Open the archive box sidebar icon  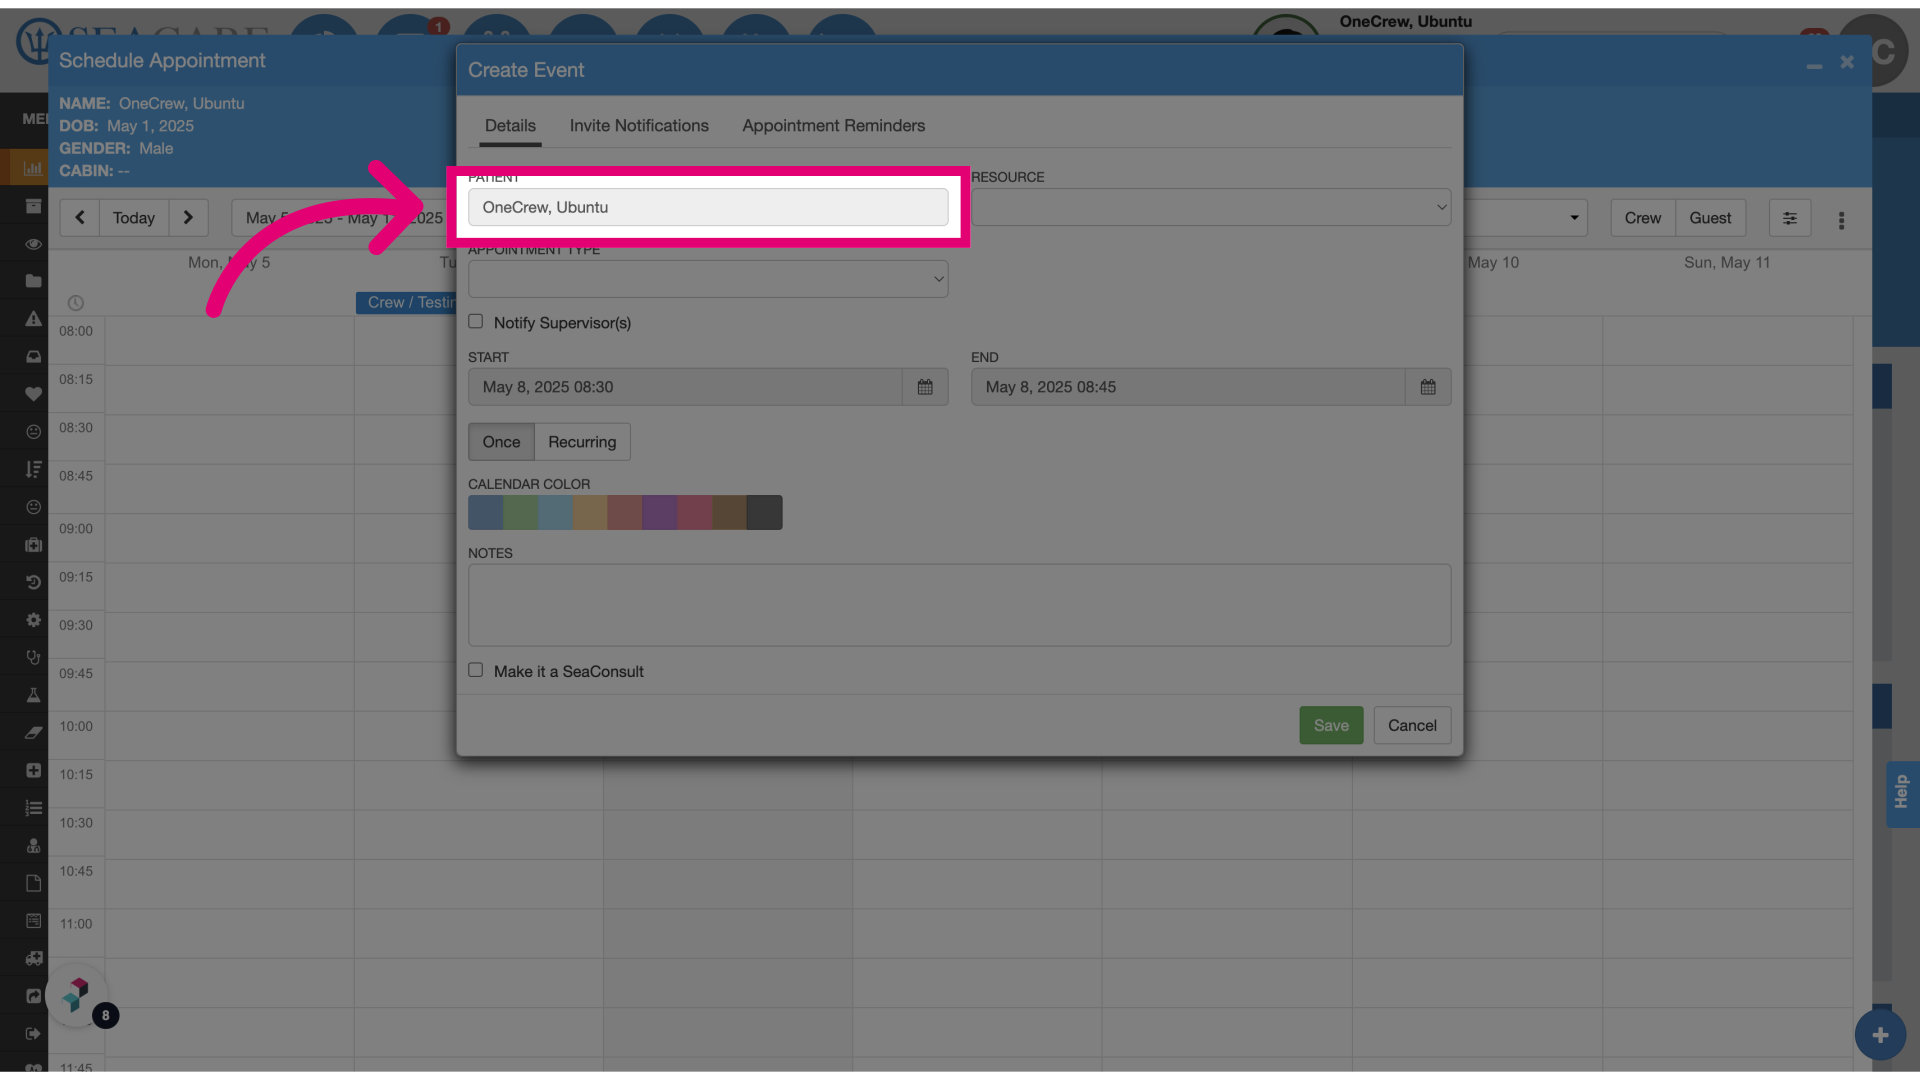pos(33,206)
